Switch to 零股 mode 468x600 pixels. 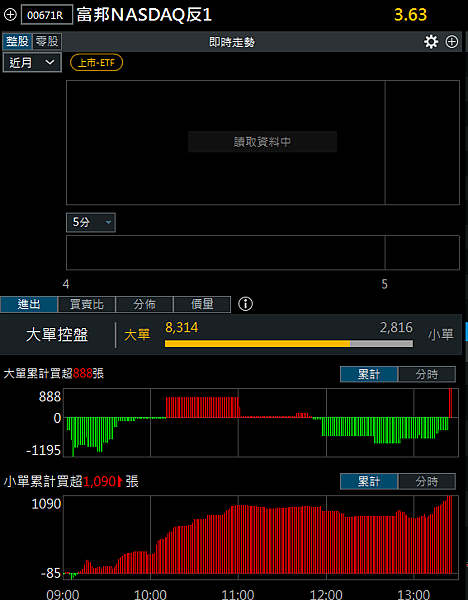click(47, 41)
